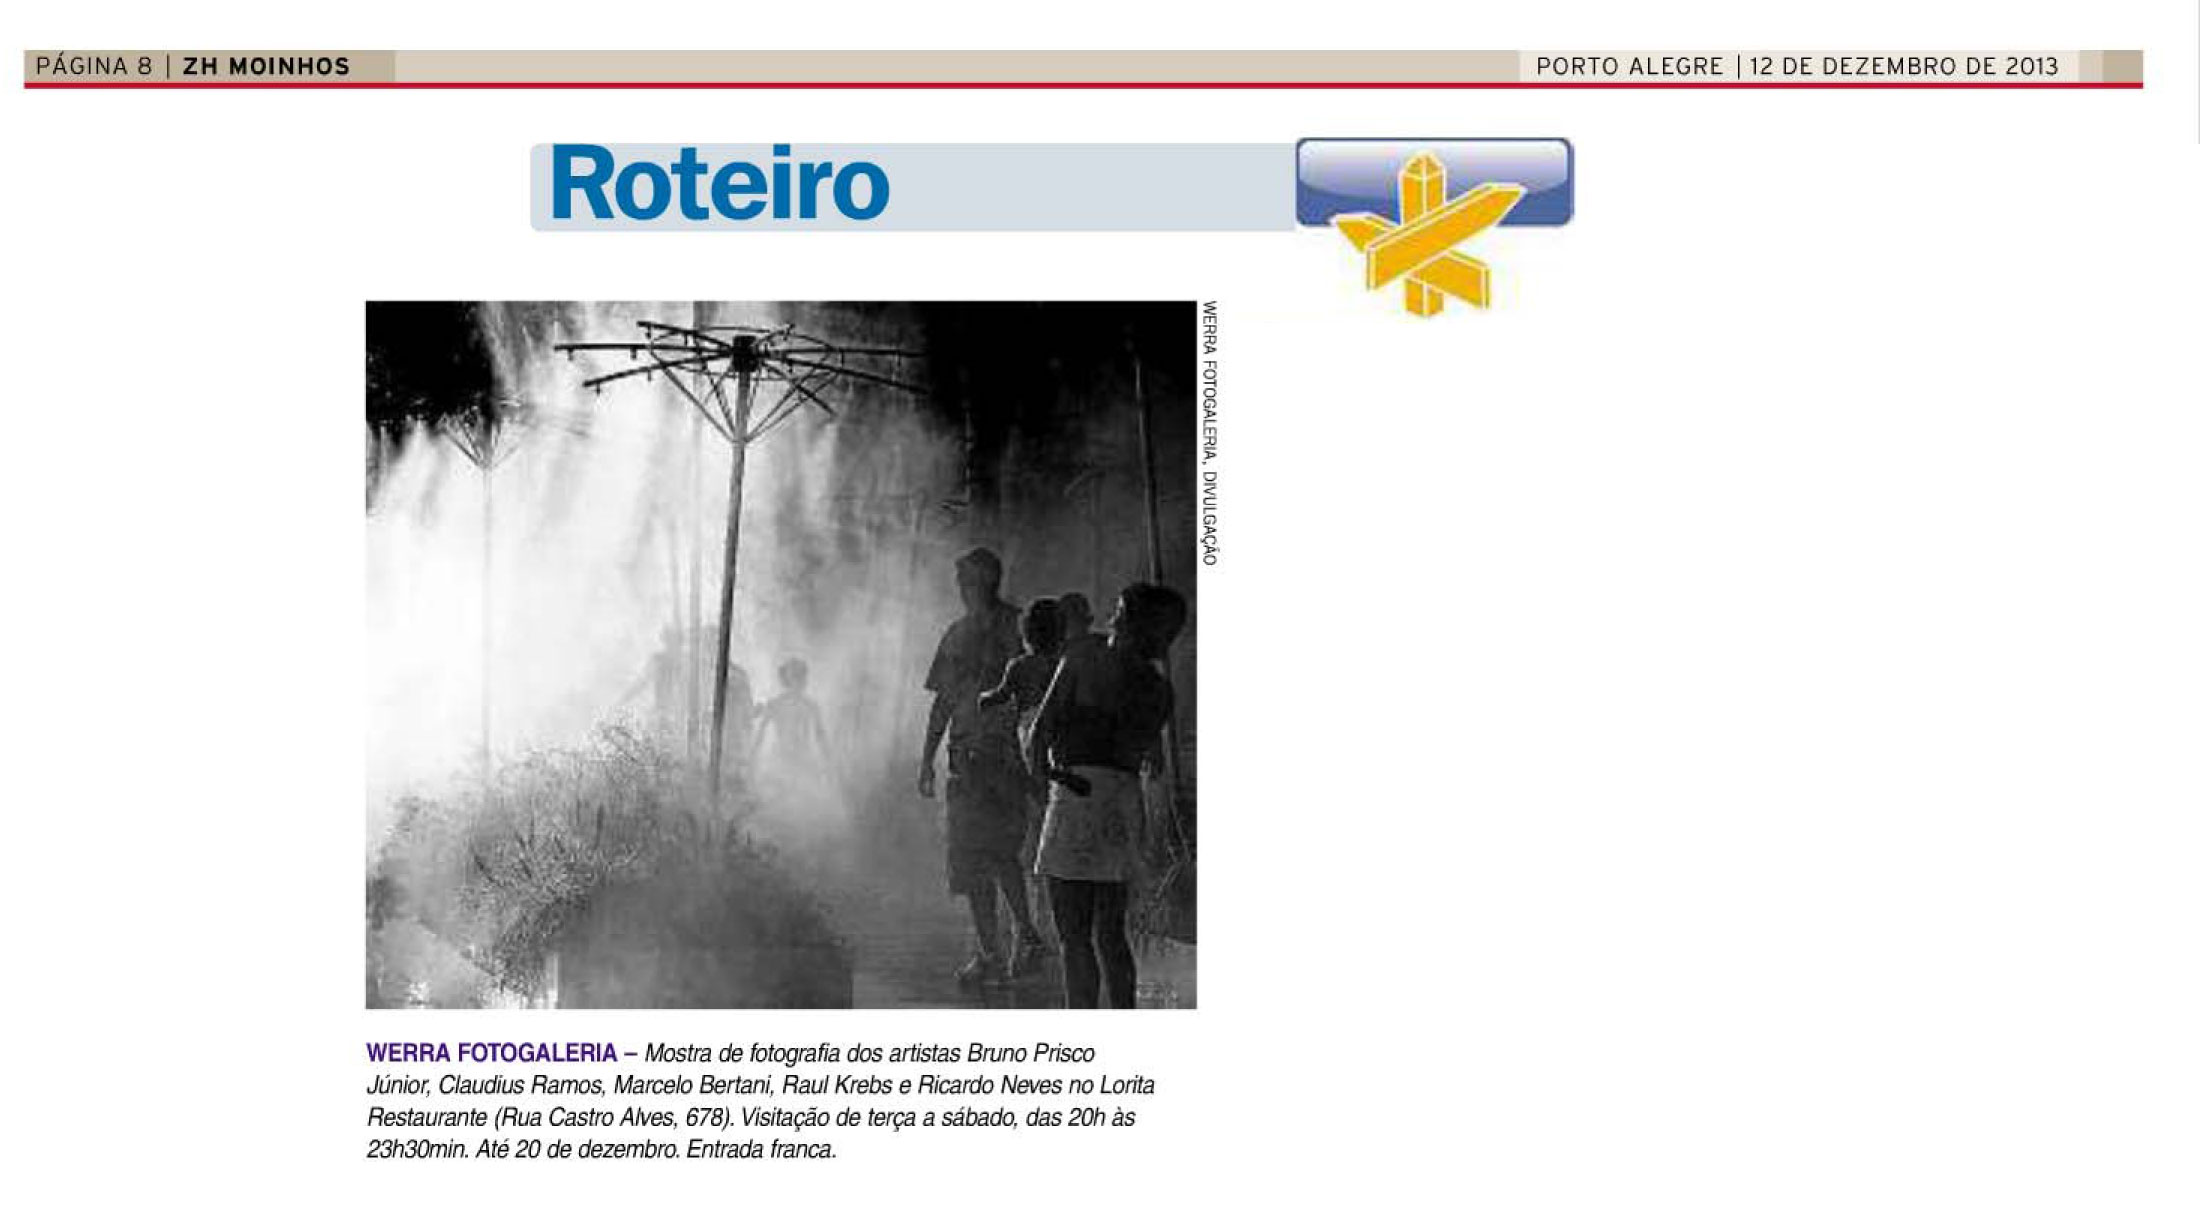Screen dimensions: 2200x1219
Task: Click the Até 20 de dezembro text
Action: (x=577, y=1149)
